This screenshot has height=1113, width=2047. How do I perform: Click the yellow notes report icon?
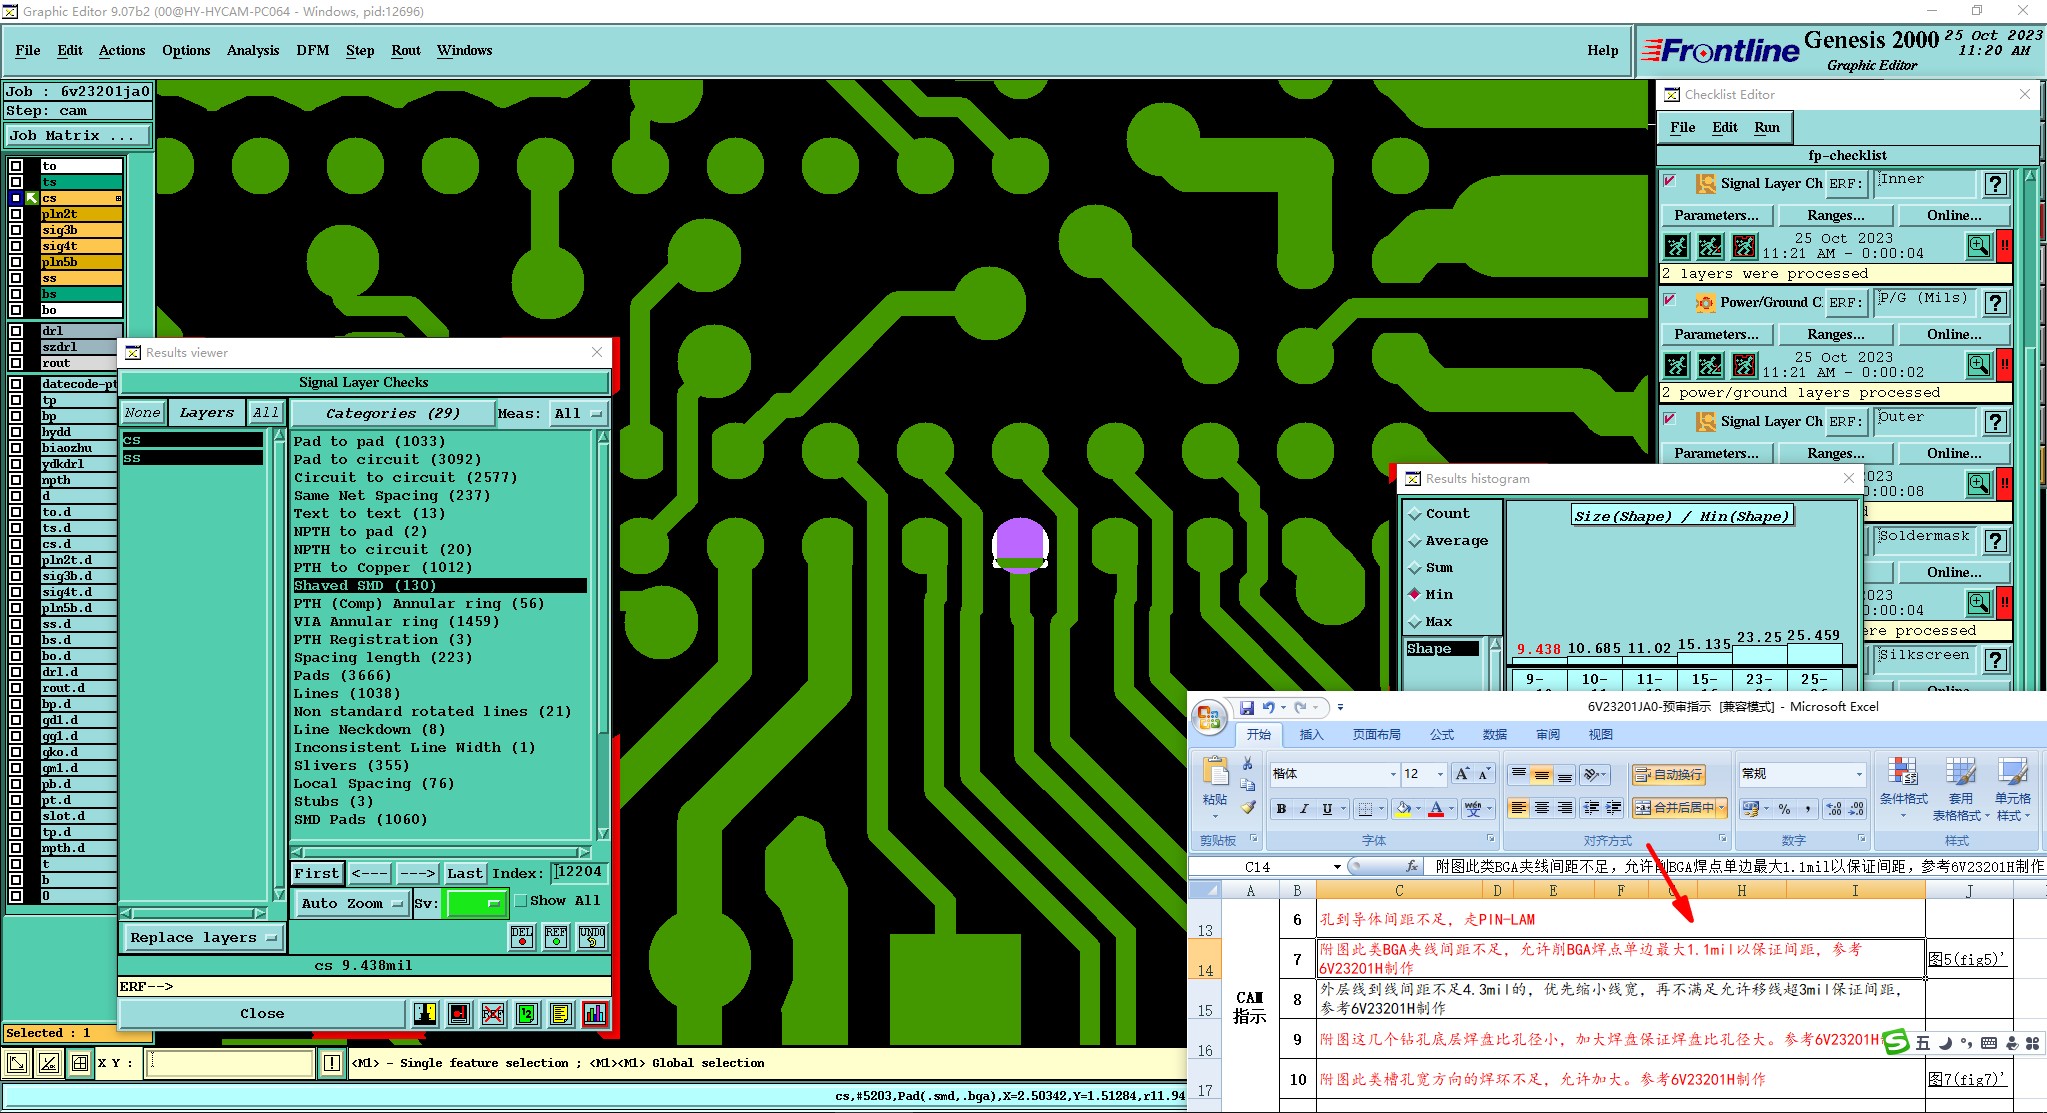click(x=561, y=1014)
